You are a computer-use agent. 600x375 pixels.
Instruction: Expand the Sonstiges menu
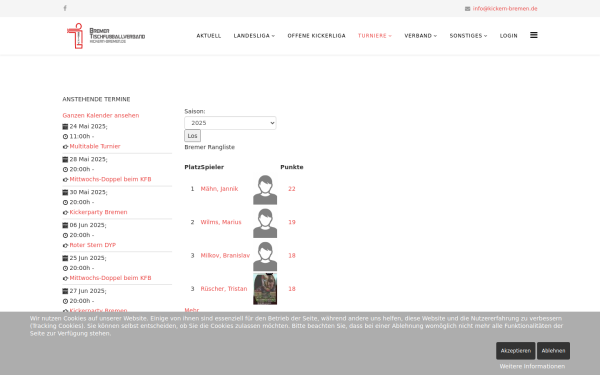pyautogui.click(x=468, y=36)
